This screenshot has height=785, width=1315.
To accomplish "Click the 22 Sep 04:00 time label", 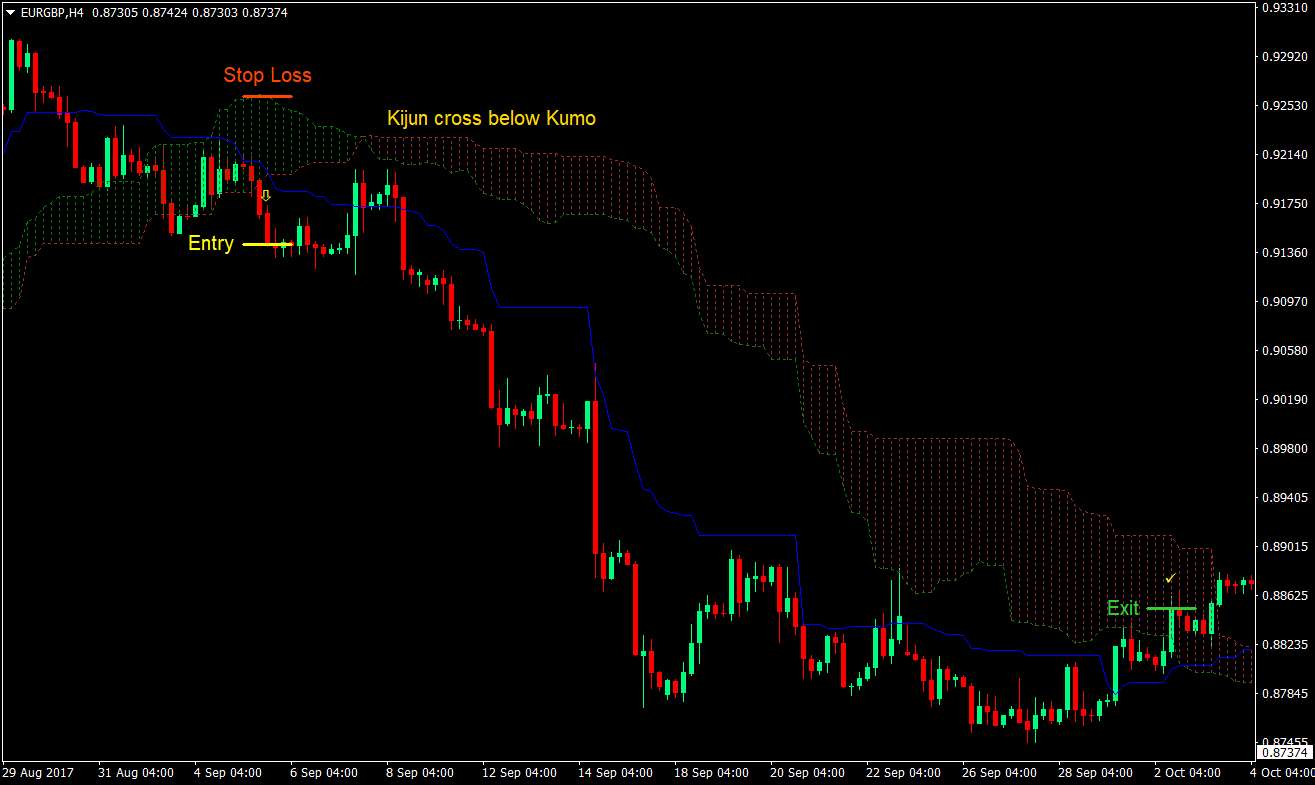I will (x=903, y=773).
